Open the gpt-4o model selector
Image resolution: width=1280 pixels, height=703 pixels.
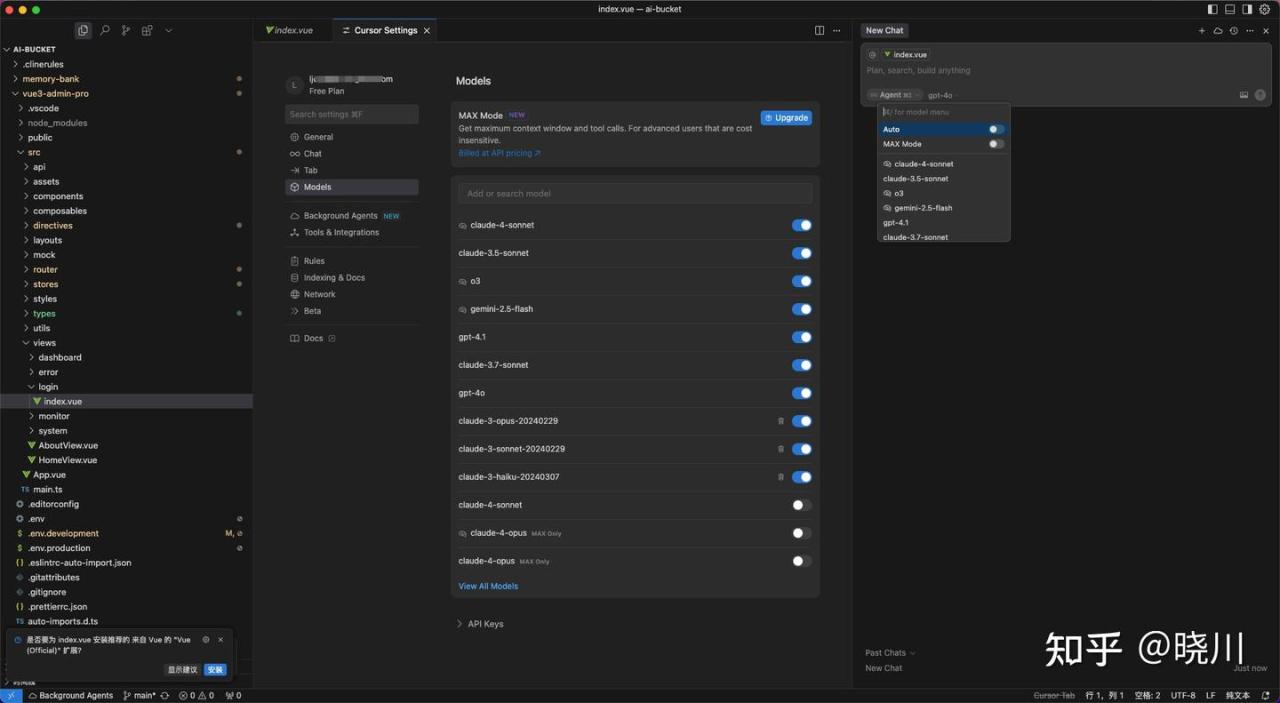click(941, 95)
